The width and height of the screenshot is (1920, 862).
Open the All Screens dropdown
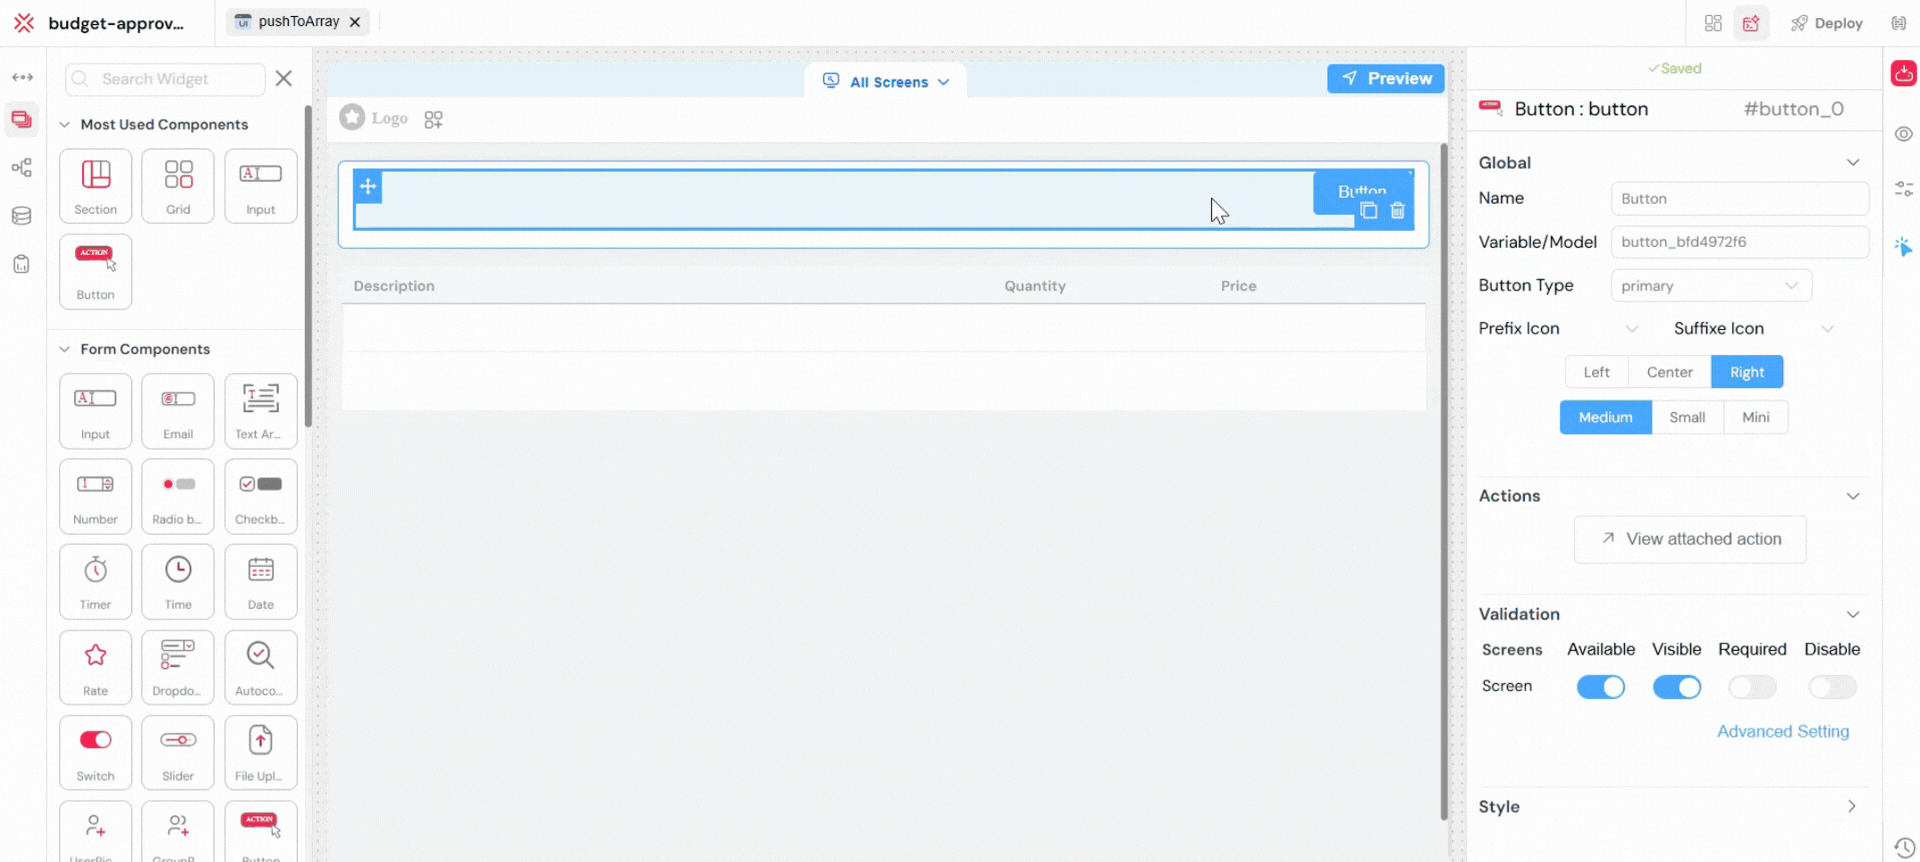(886, 82)
